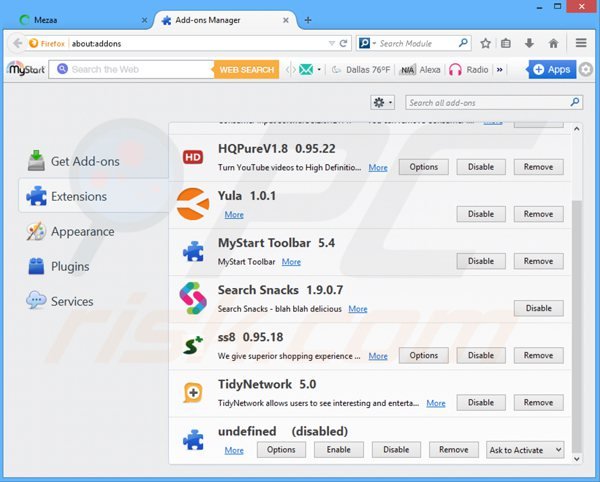Viewport: 600px width, 482px height.
Task: Click the magnifier in Search all add-ons
Action: pyautogui.click(x=574, y=102)
